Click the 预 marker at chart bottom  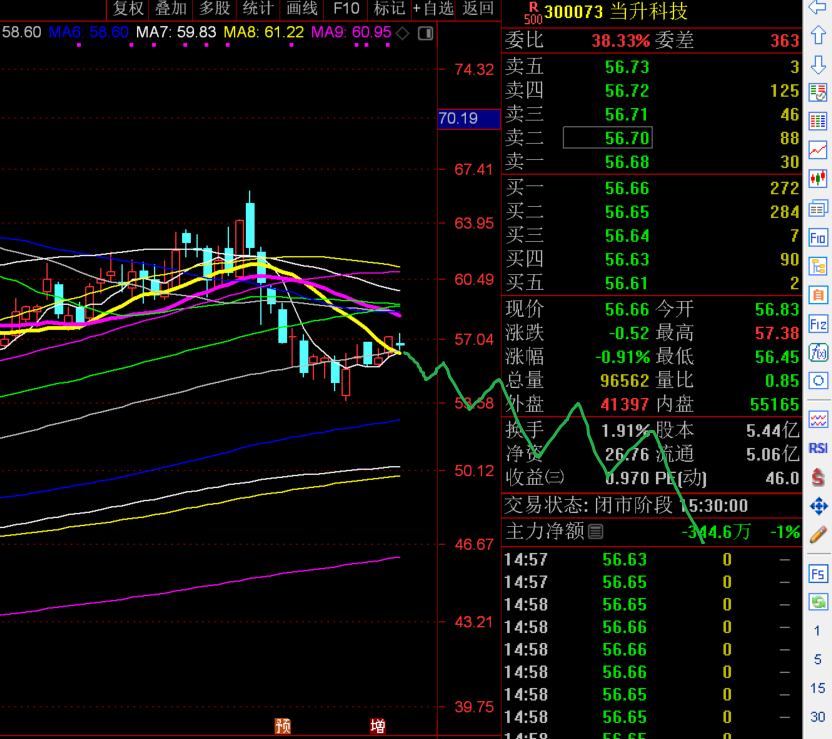[x=282, y=725]
